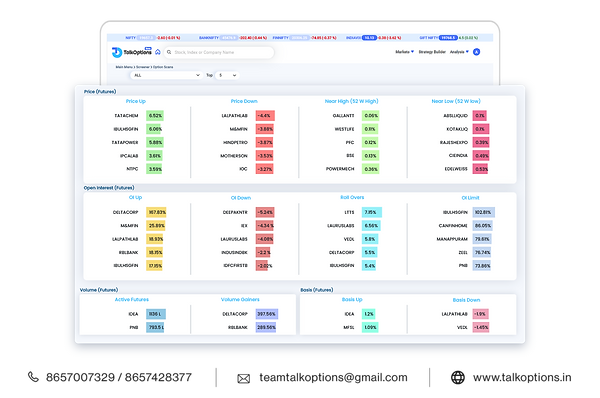This screenshot has width=600, height=398.
Task: Click the phone icon in the footer
Action: point(33,377)
